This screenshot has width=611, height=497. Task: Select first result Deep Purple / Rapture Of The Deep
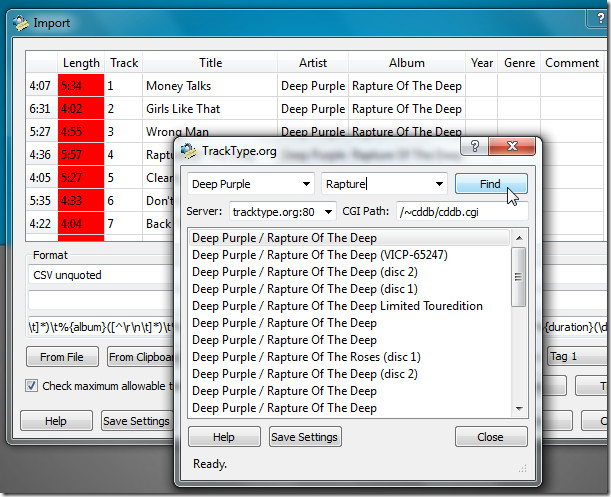pyautogui.click(x=349, y=238)
